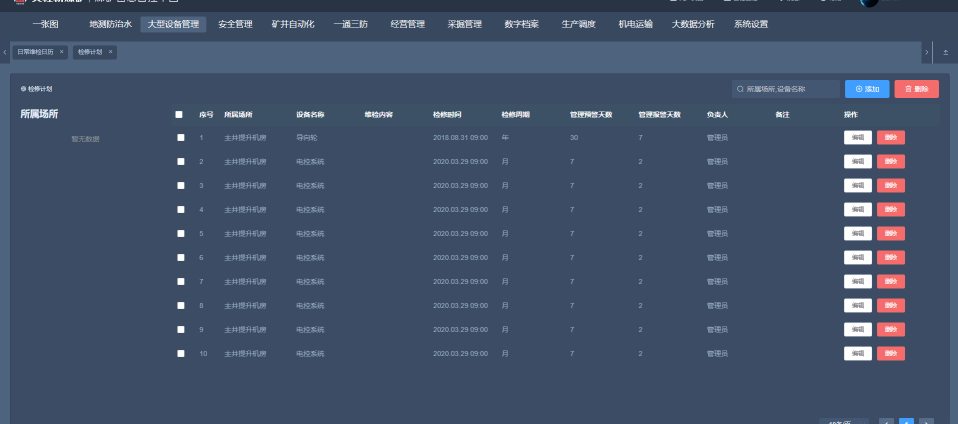Screen dimensions: 958x424
Task: Check the checkbox for row 1
Action: pos(181,137)
